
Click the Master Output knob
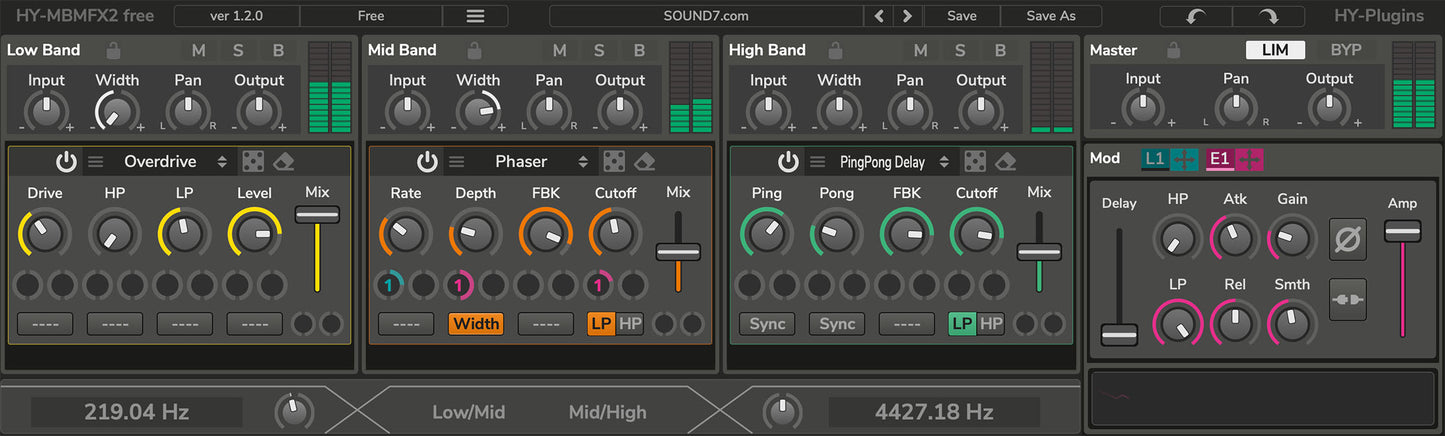(1329, 109)
